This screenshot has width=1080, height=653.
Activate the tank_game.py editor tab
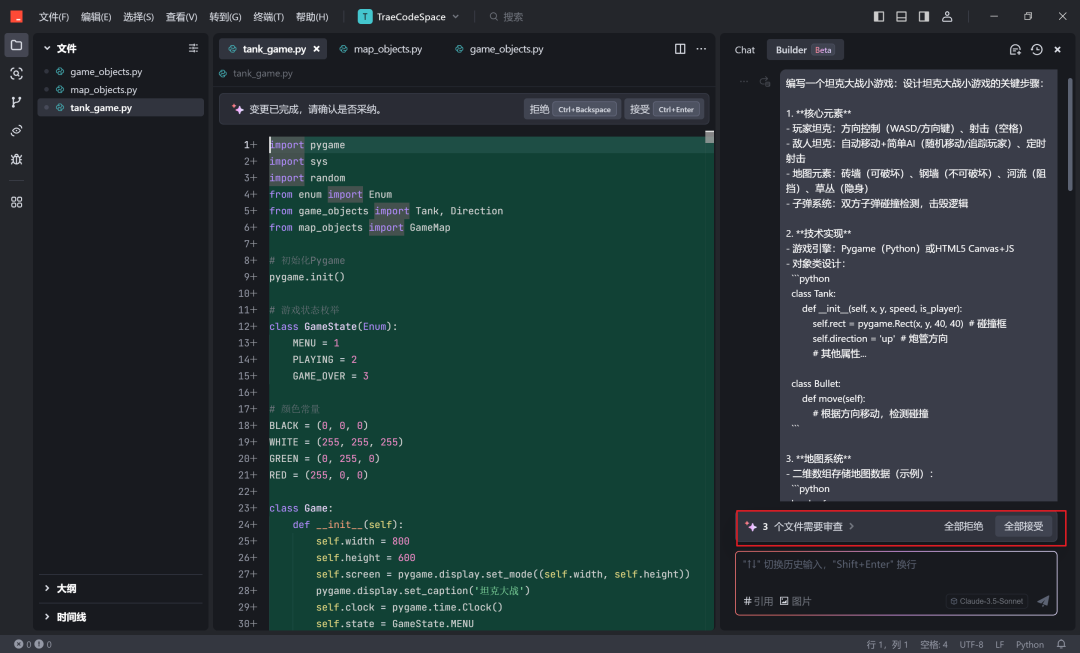[x=274, y=49]
